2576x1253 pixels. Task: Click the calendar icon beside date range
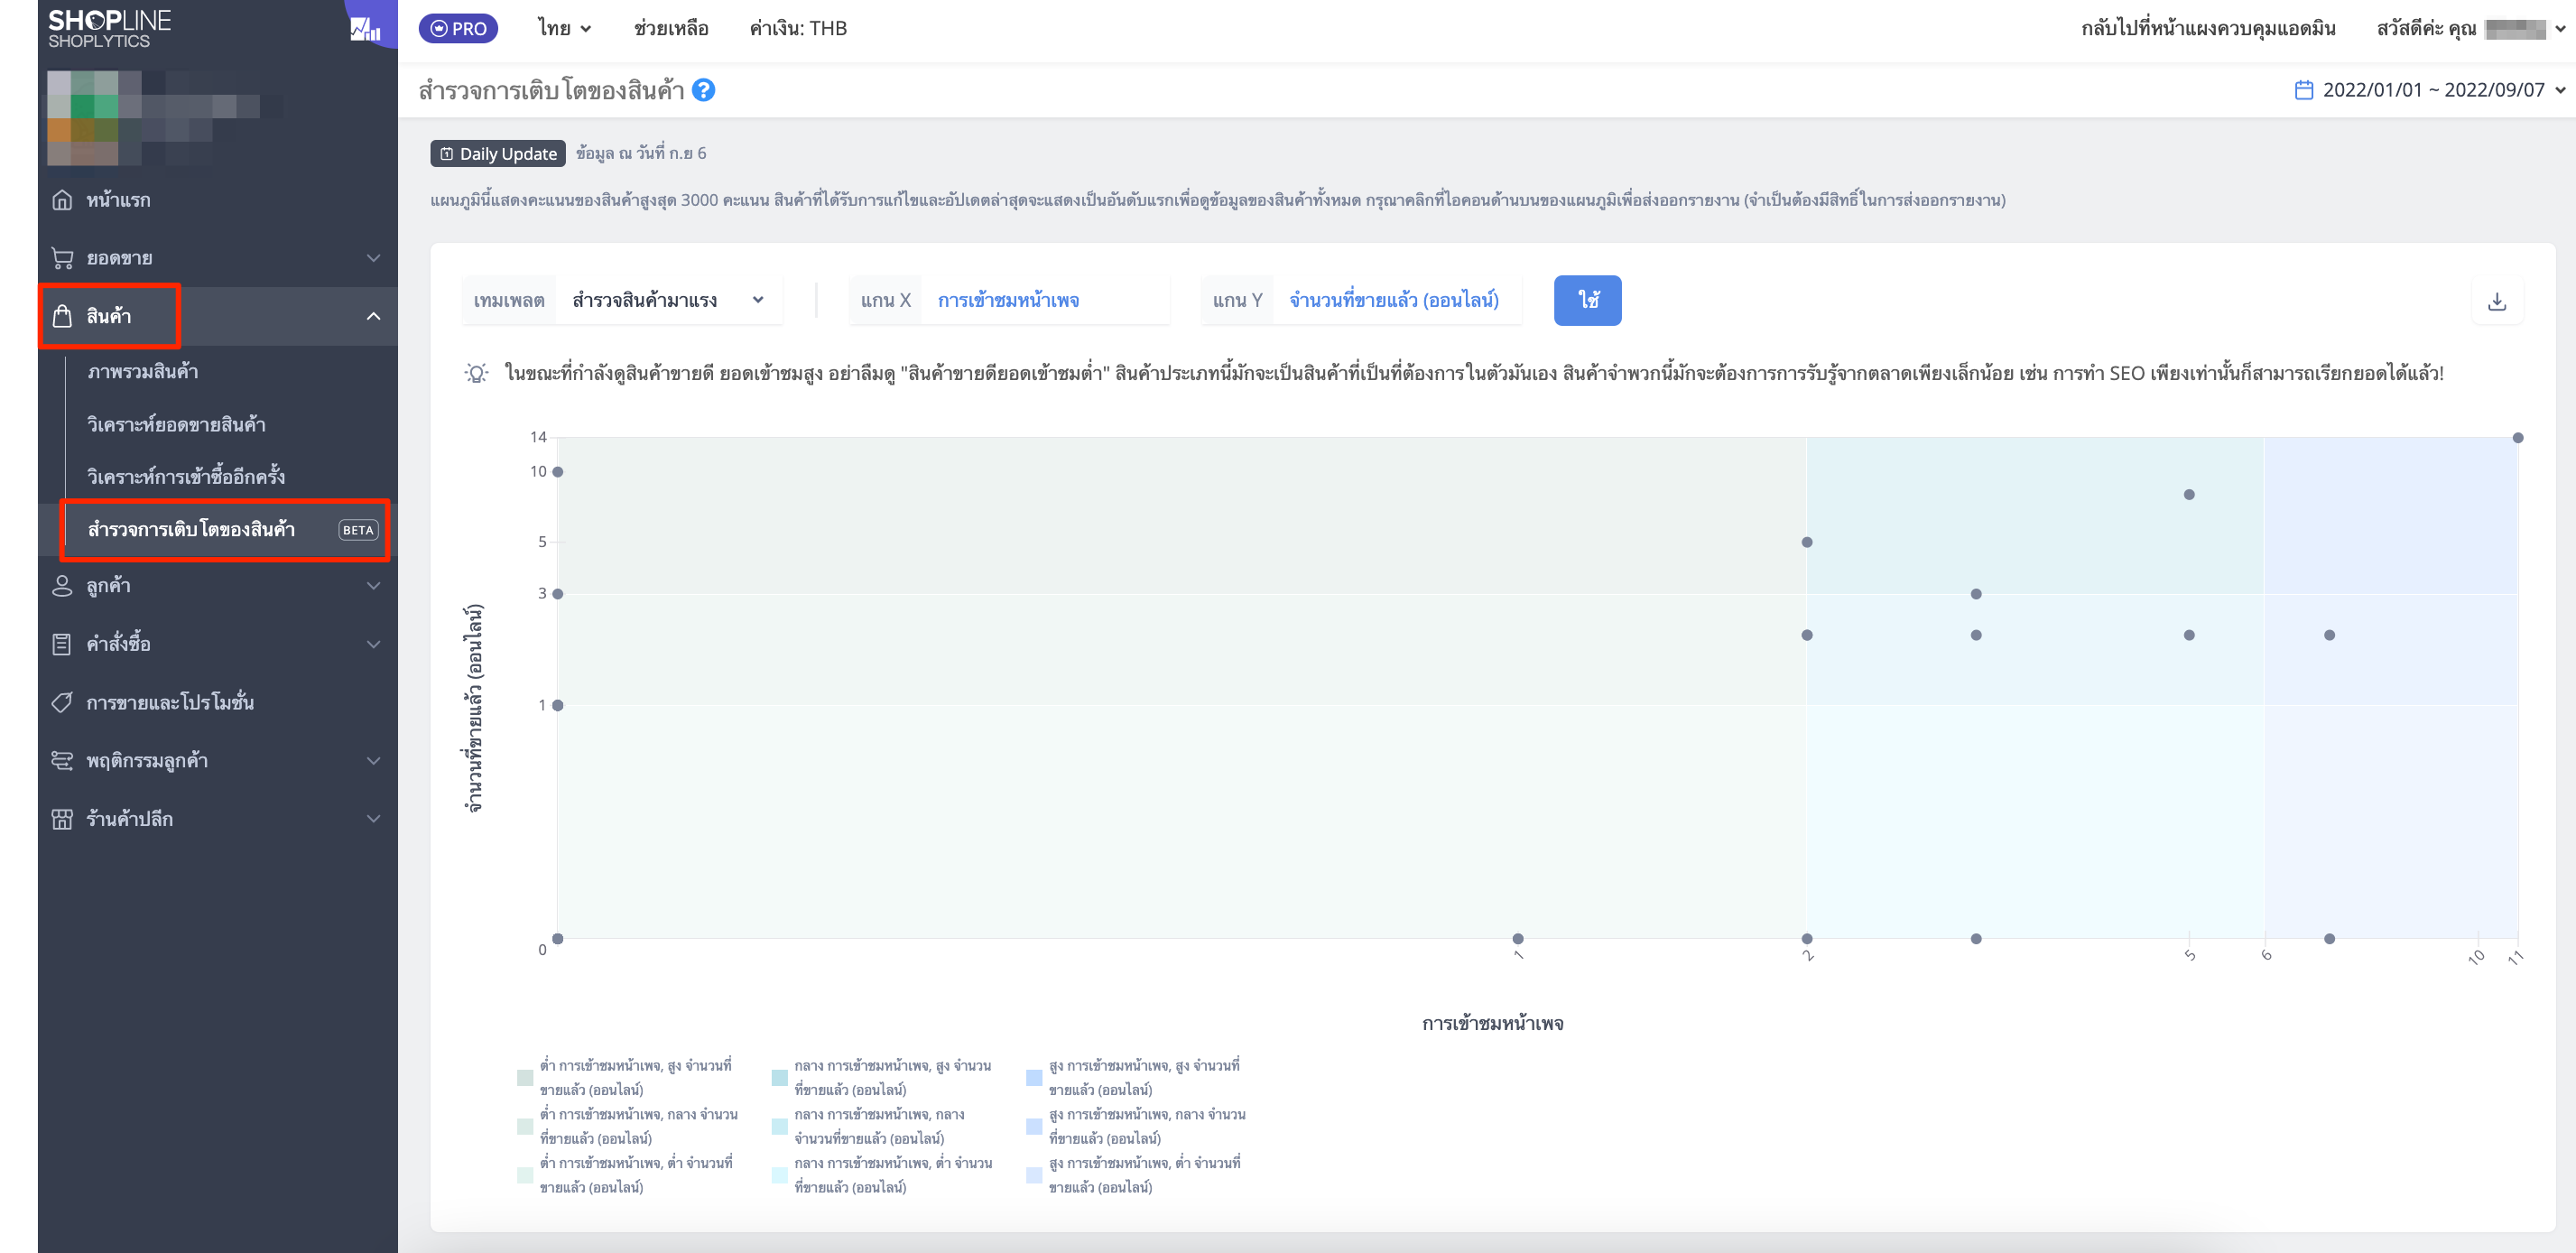pos(2304,90)
